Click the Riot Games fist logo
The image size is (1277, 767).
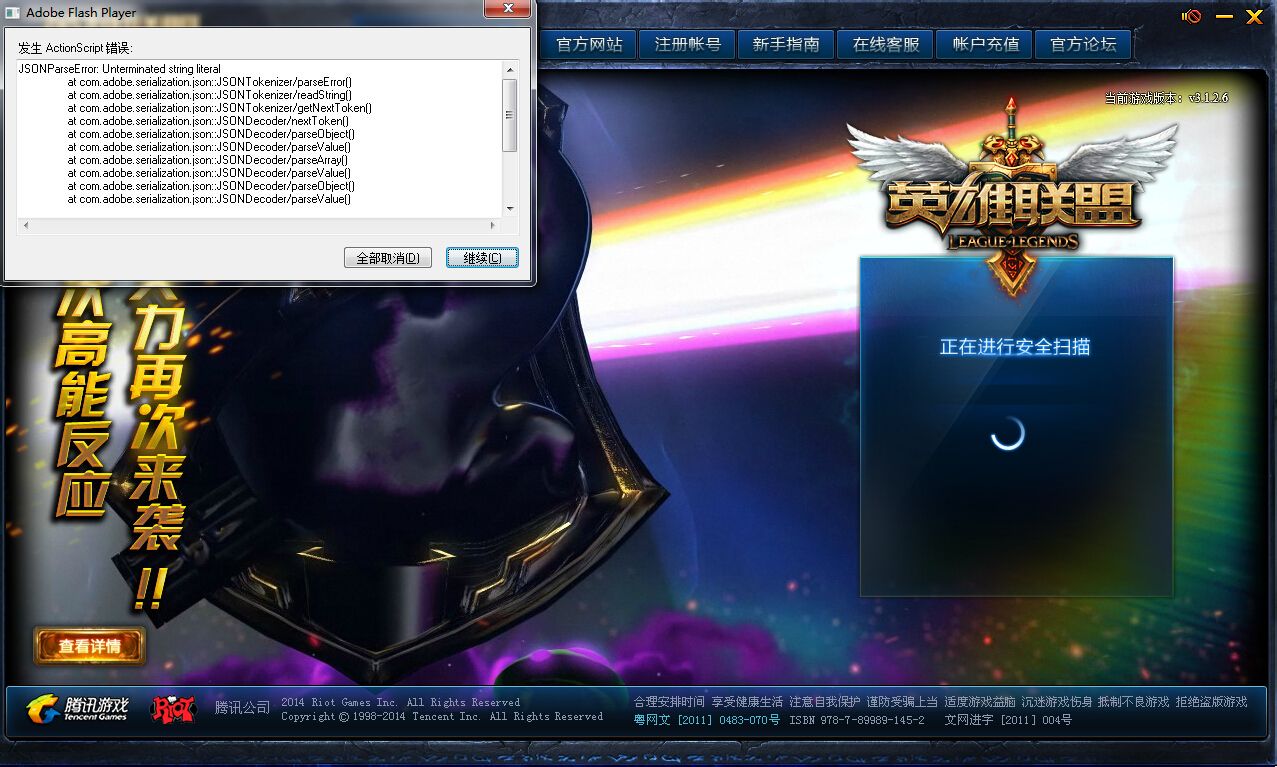point(172,710)
